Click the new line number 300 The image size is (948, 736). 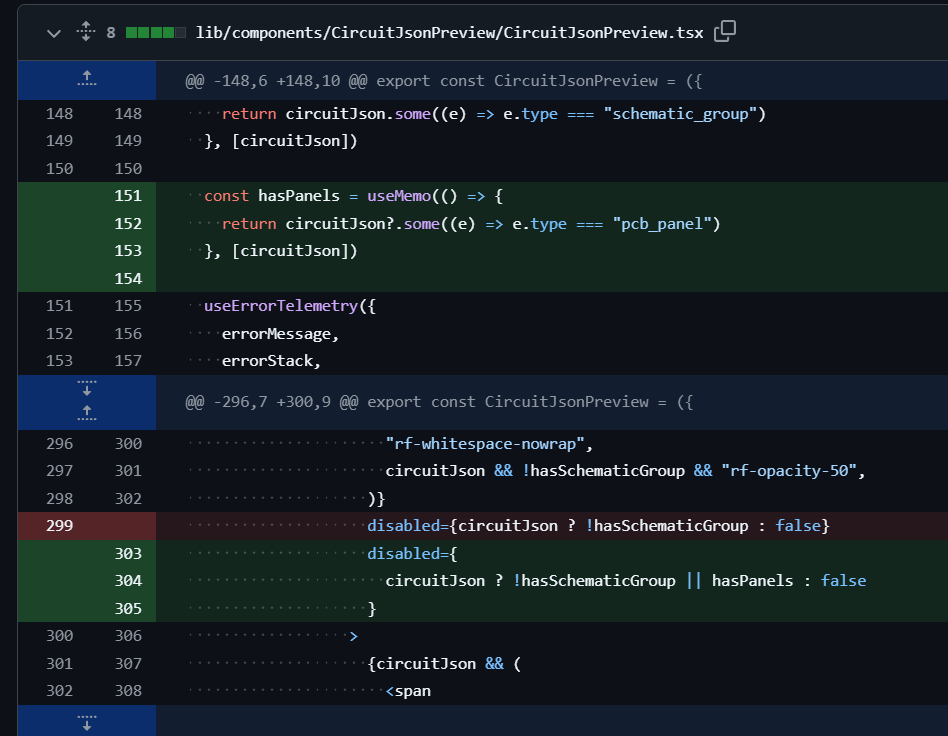(128, 444)
